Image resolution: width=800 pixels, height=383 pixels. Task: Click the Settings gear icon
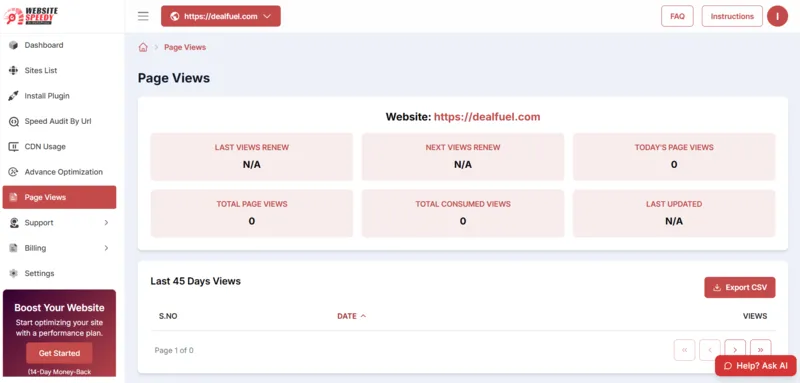14,274
